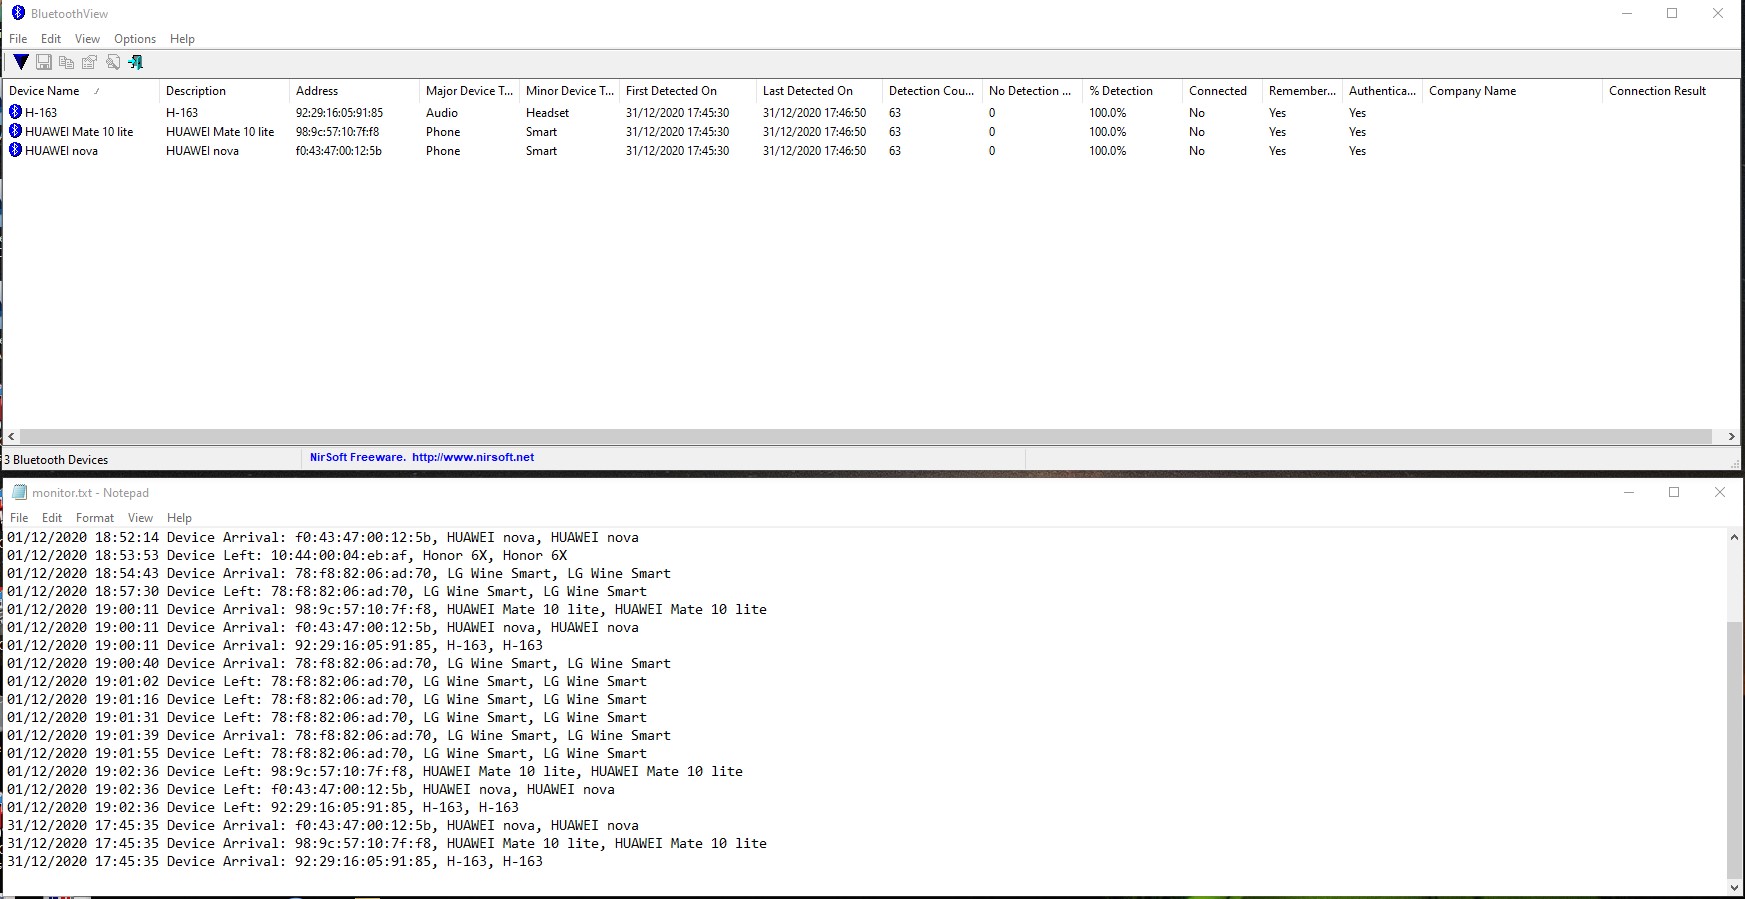This screenshot has width=1745, height=899.
Task: Click the Properties toolbar icon
Action: tap(89, 62)
